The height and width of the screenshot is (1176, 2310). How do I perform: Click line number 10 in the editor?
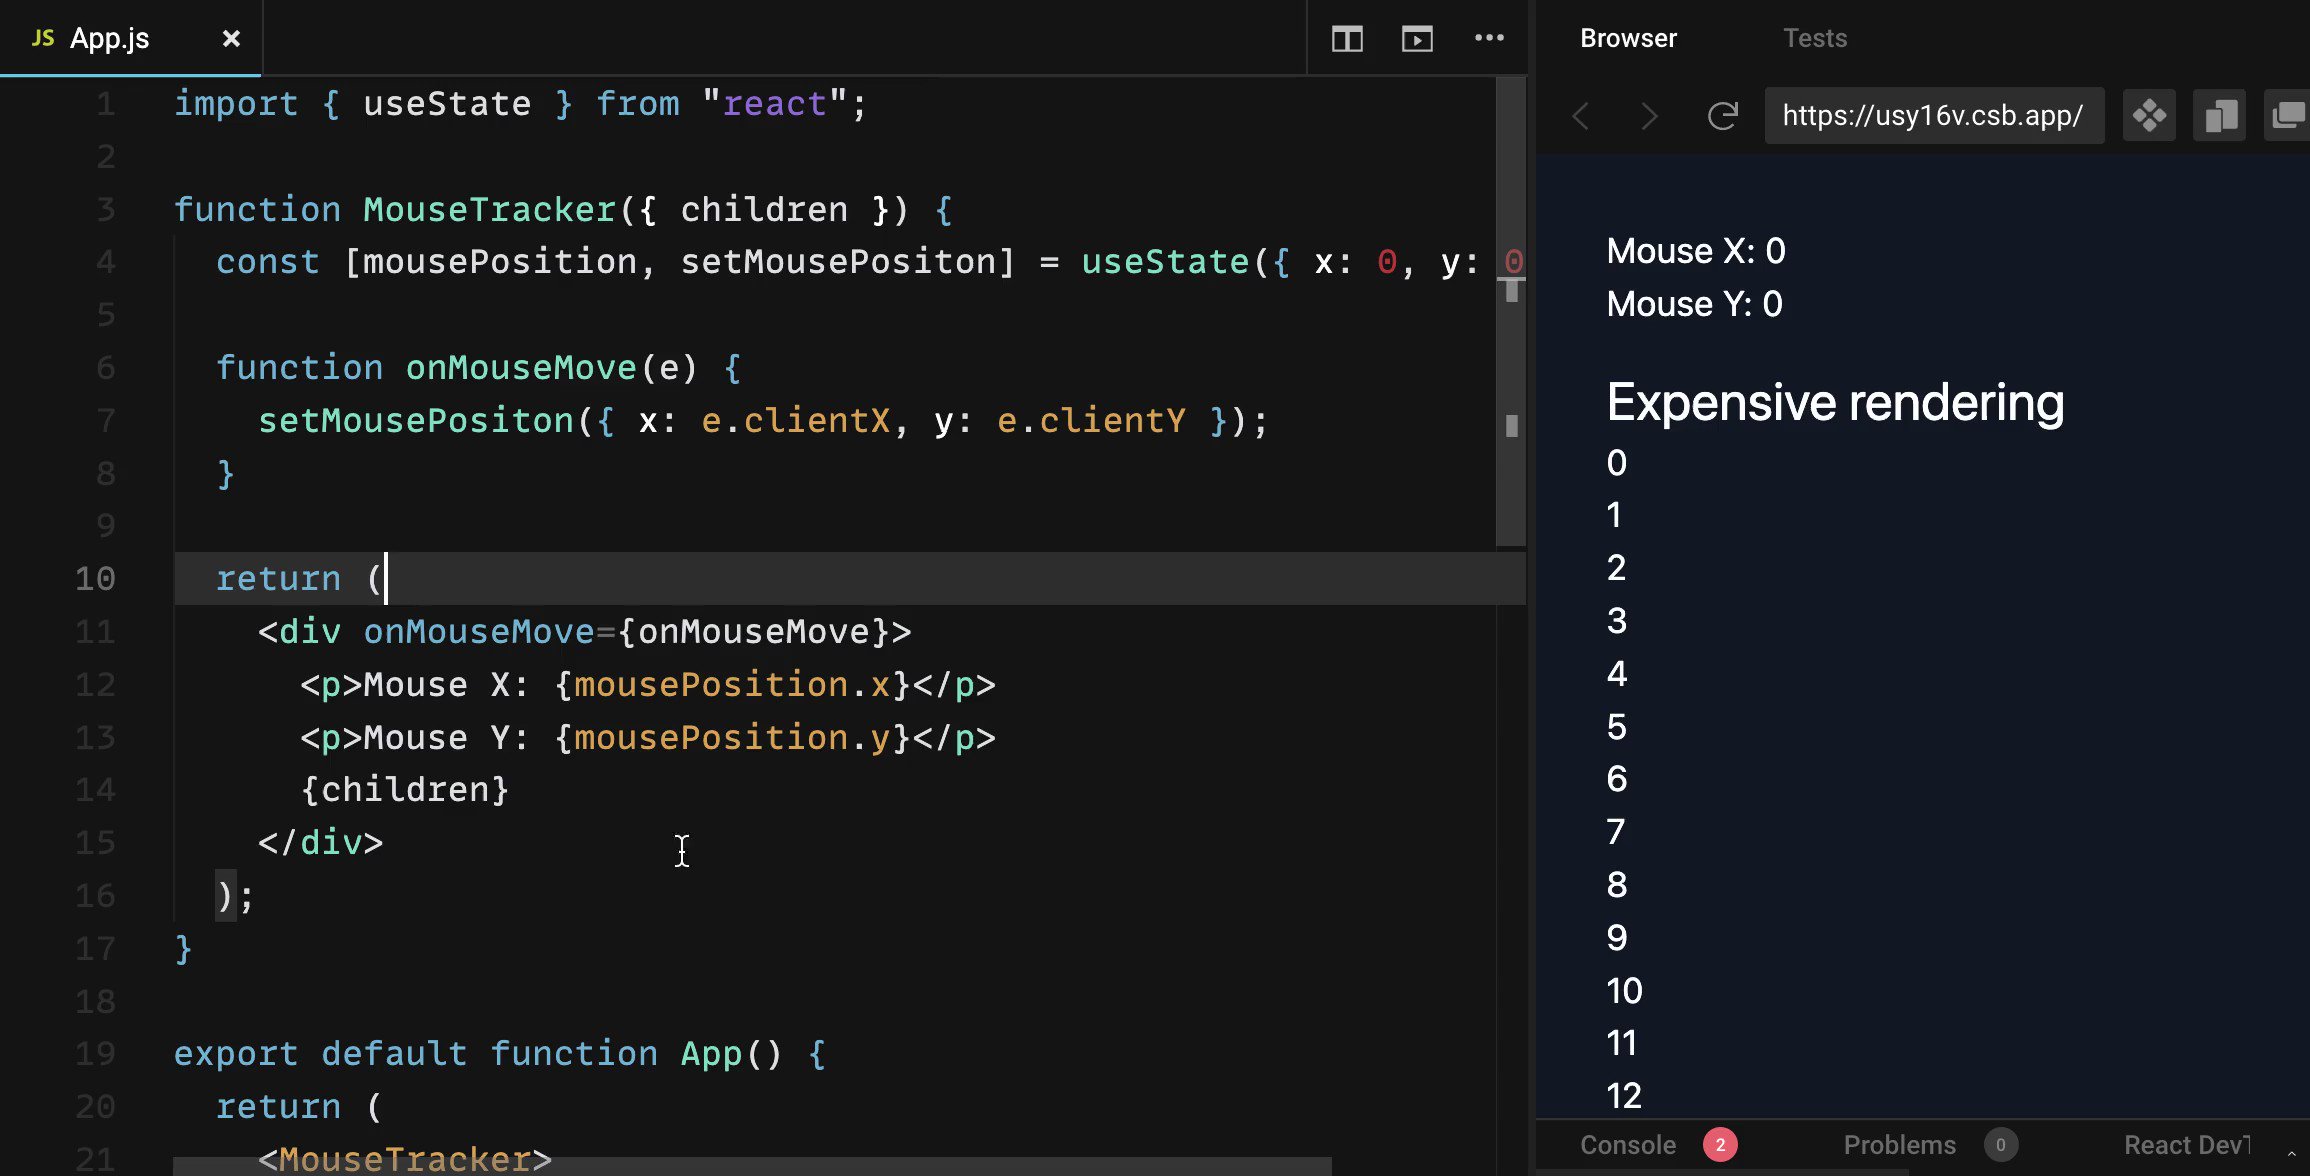(95, 578)
